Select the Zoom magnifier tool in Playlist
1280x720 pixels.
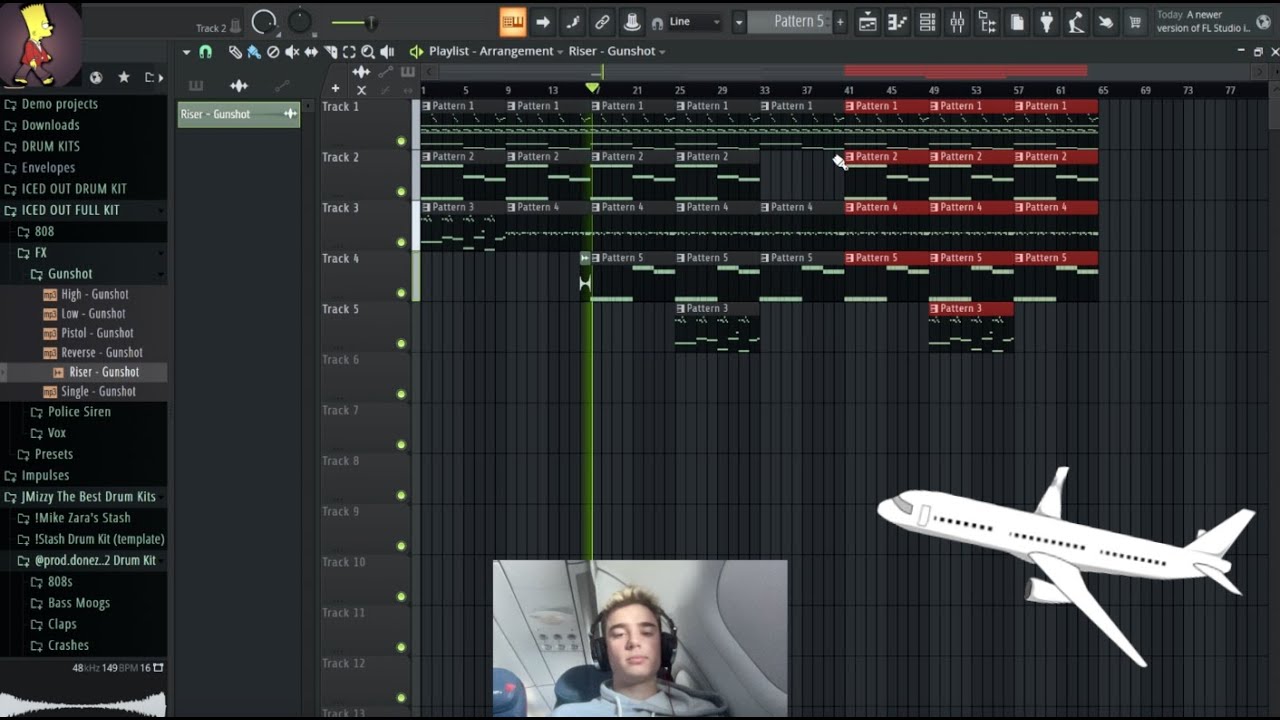pyautogui.click(x=368, y=52)
